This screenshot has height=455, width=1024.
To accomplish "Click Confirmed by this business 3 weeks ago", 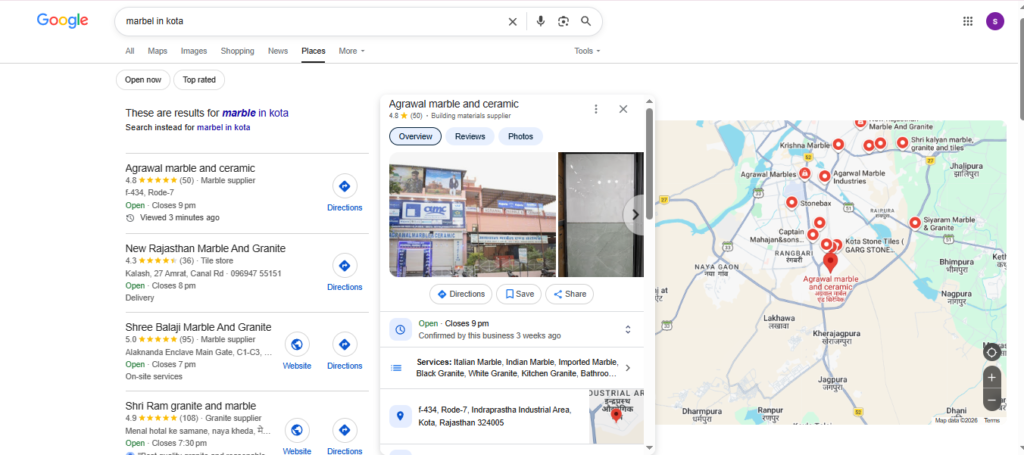I will [x=489, y=336].
